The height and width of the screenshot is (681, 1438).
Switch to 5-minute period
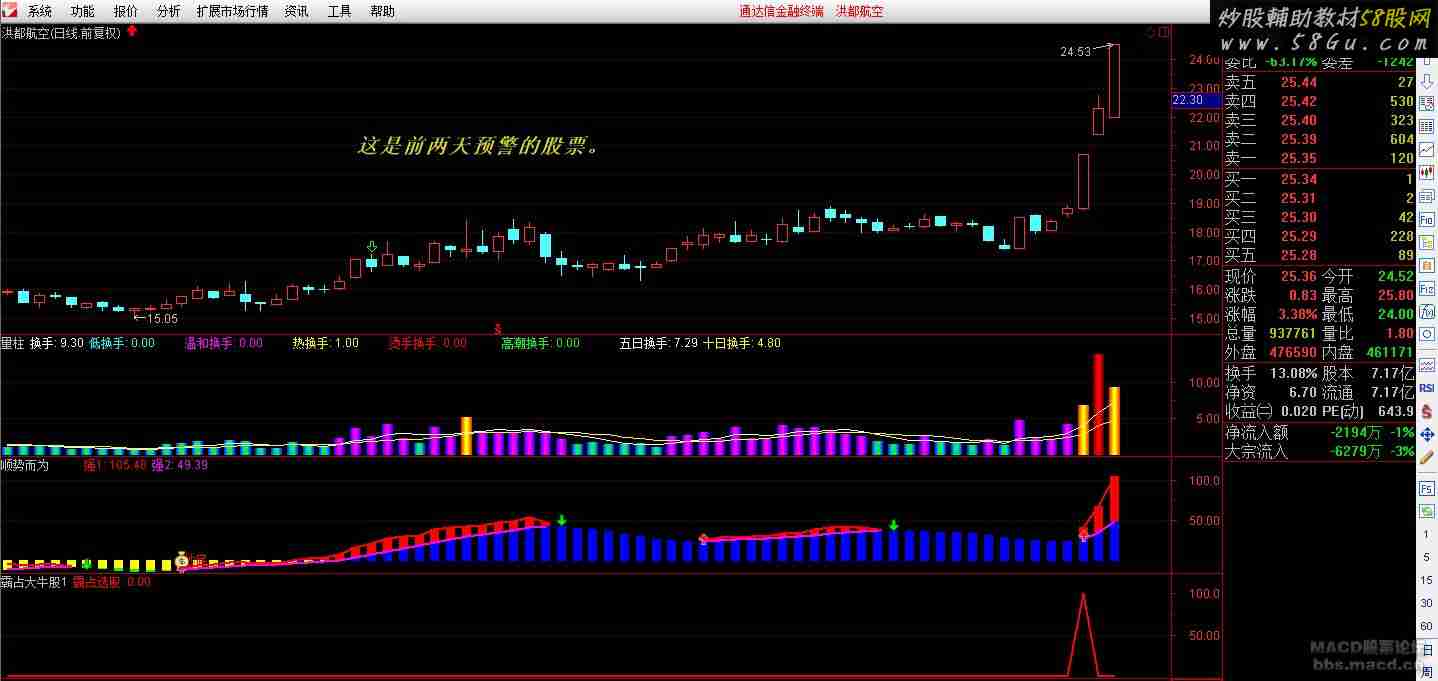1427,556
